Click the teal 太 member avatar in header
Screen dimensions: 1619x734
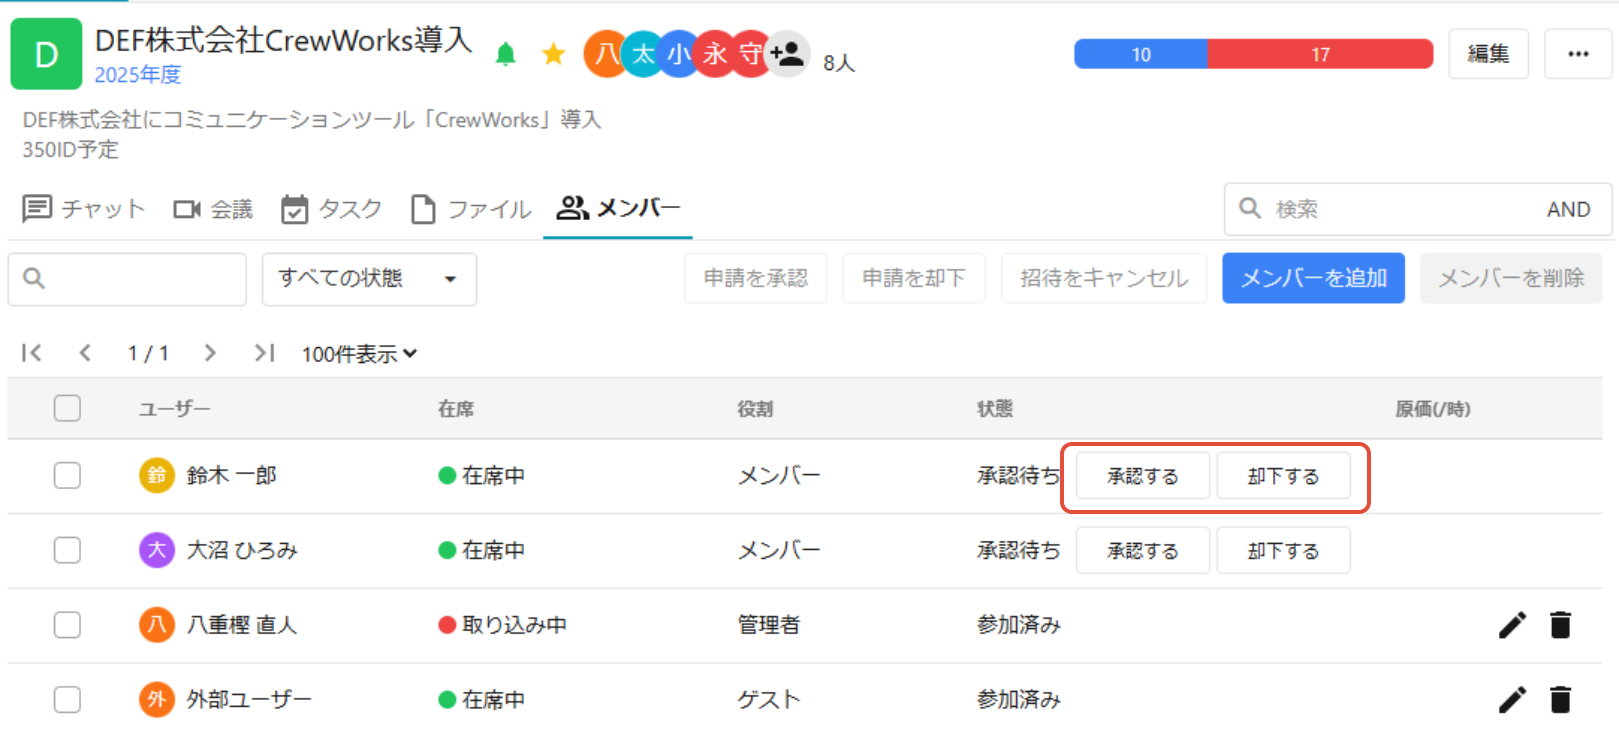642,54
